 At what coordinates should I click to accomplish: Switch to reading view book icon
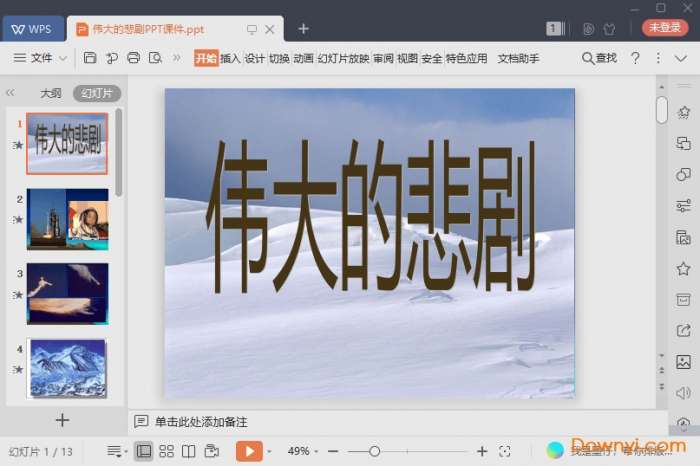[188, 451]
